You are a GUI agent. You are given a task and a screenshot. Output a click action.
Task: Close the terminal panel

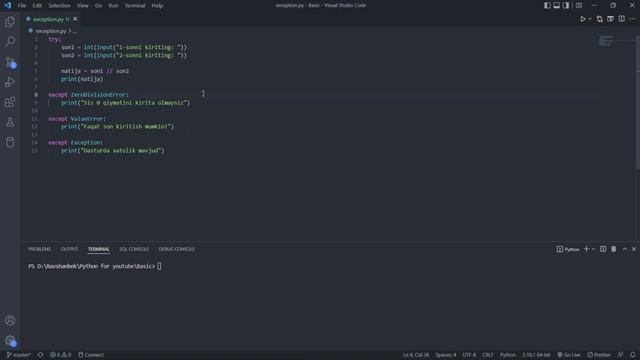click(634, 249)
